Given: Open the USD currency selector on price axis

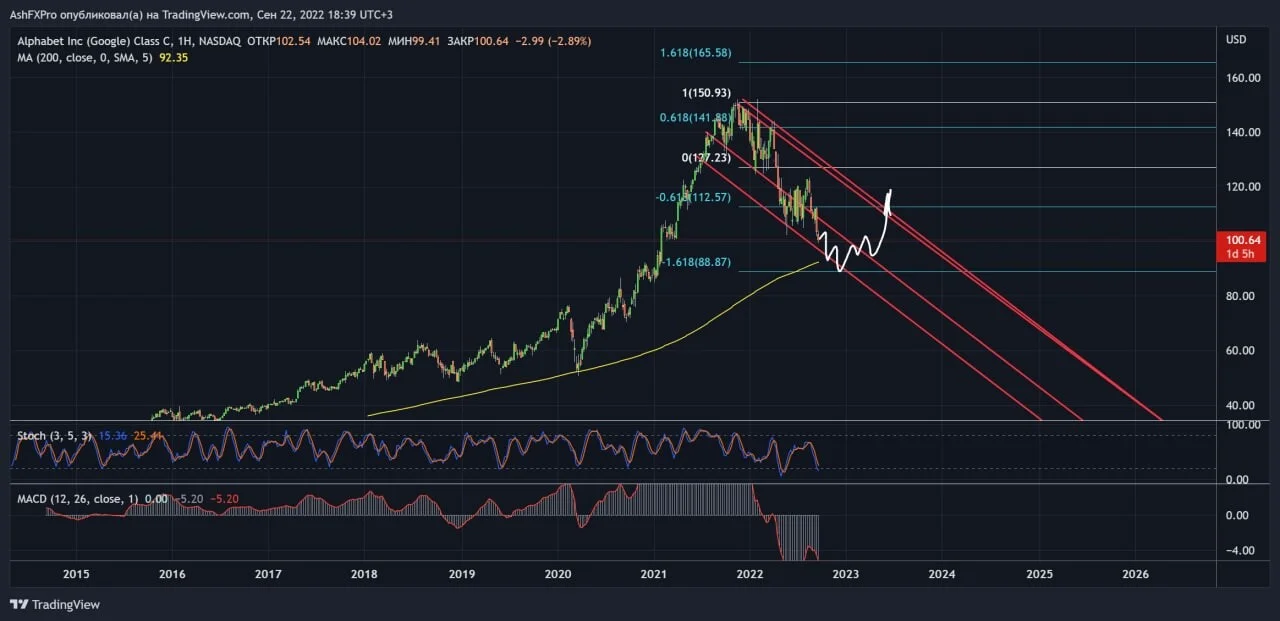Looking at the screenshot, I should click(1236, 40).
